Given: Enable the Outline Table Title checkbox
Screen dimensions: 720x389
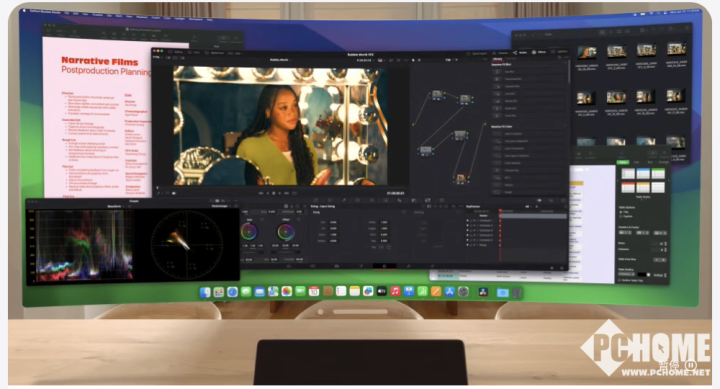Looking at the screenshot, I should (619, 280).
